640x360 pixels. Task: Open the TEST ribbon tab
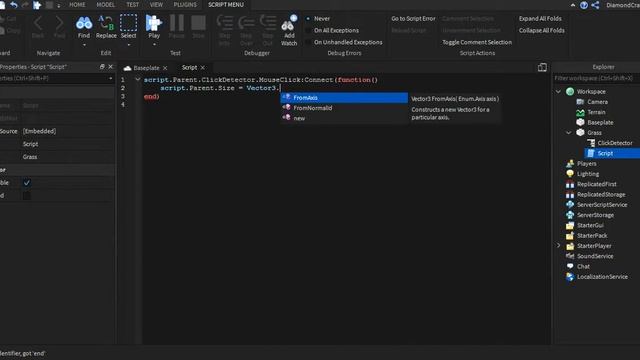[132, 5]
